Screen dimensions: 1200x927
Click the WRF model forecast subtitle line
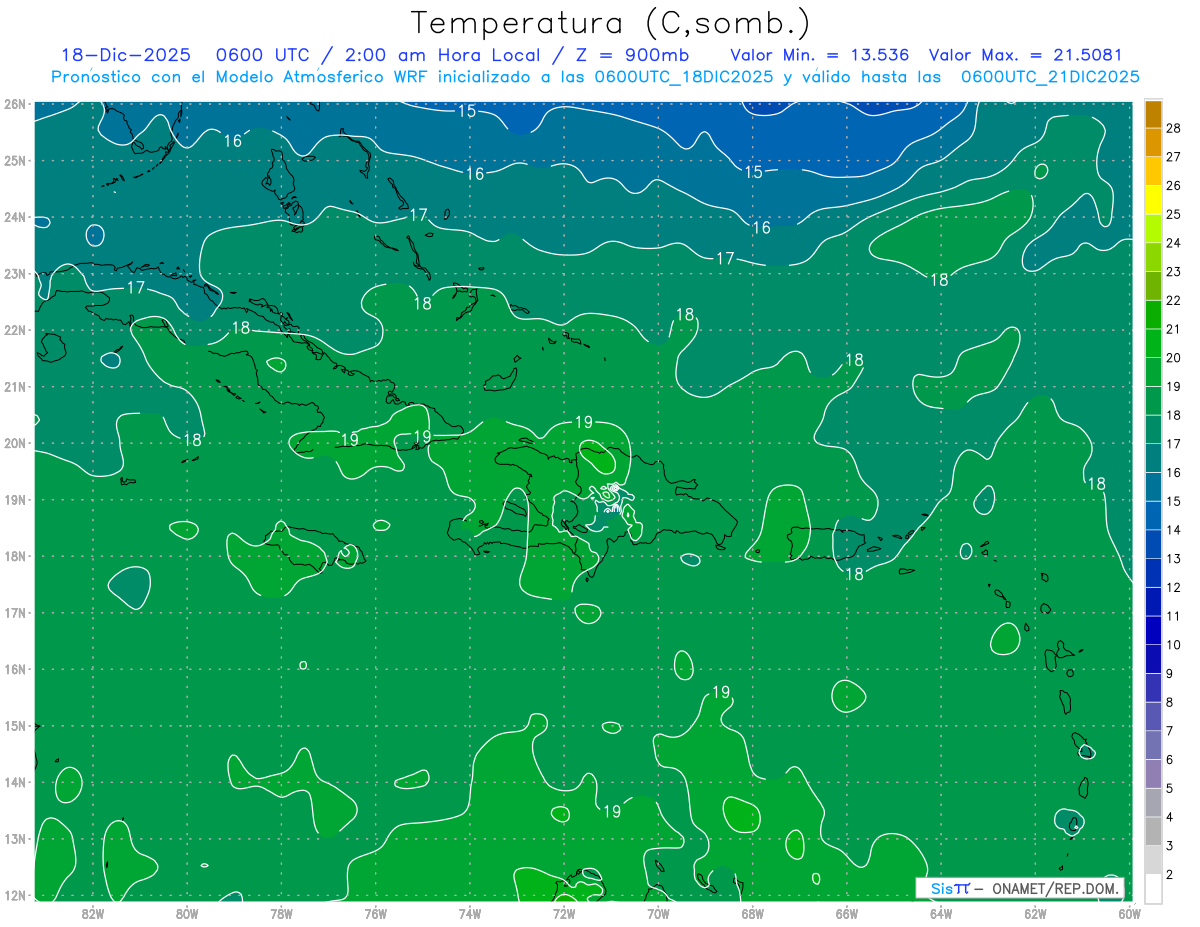(x=595, y=77)
